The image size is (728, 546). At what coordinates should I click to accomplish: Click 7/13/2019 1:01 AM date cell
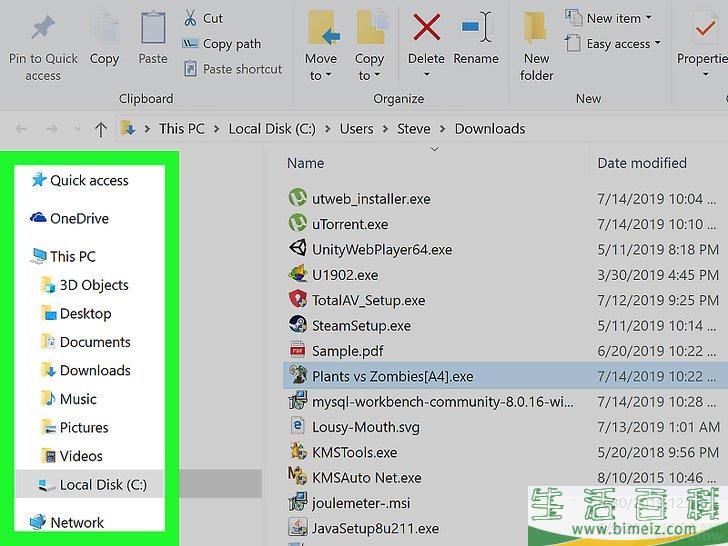[658, 427]
